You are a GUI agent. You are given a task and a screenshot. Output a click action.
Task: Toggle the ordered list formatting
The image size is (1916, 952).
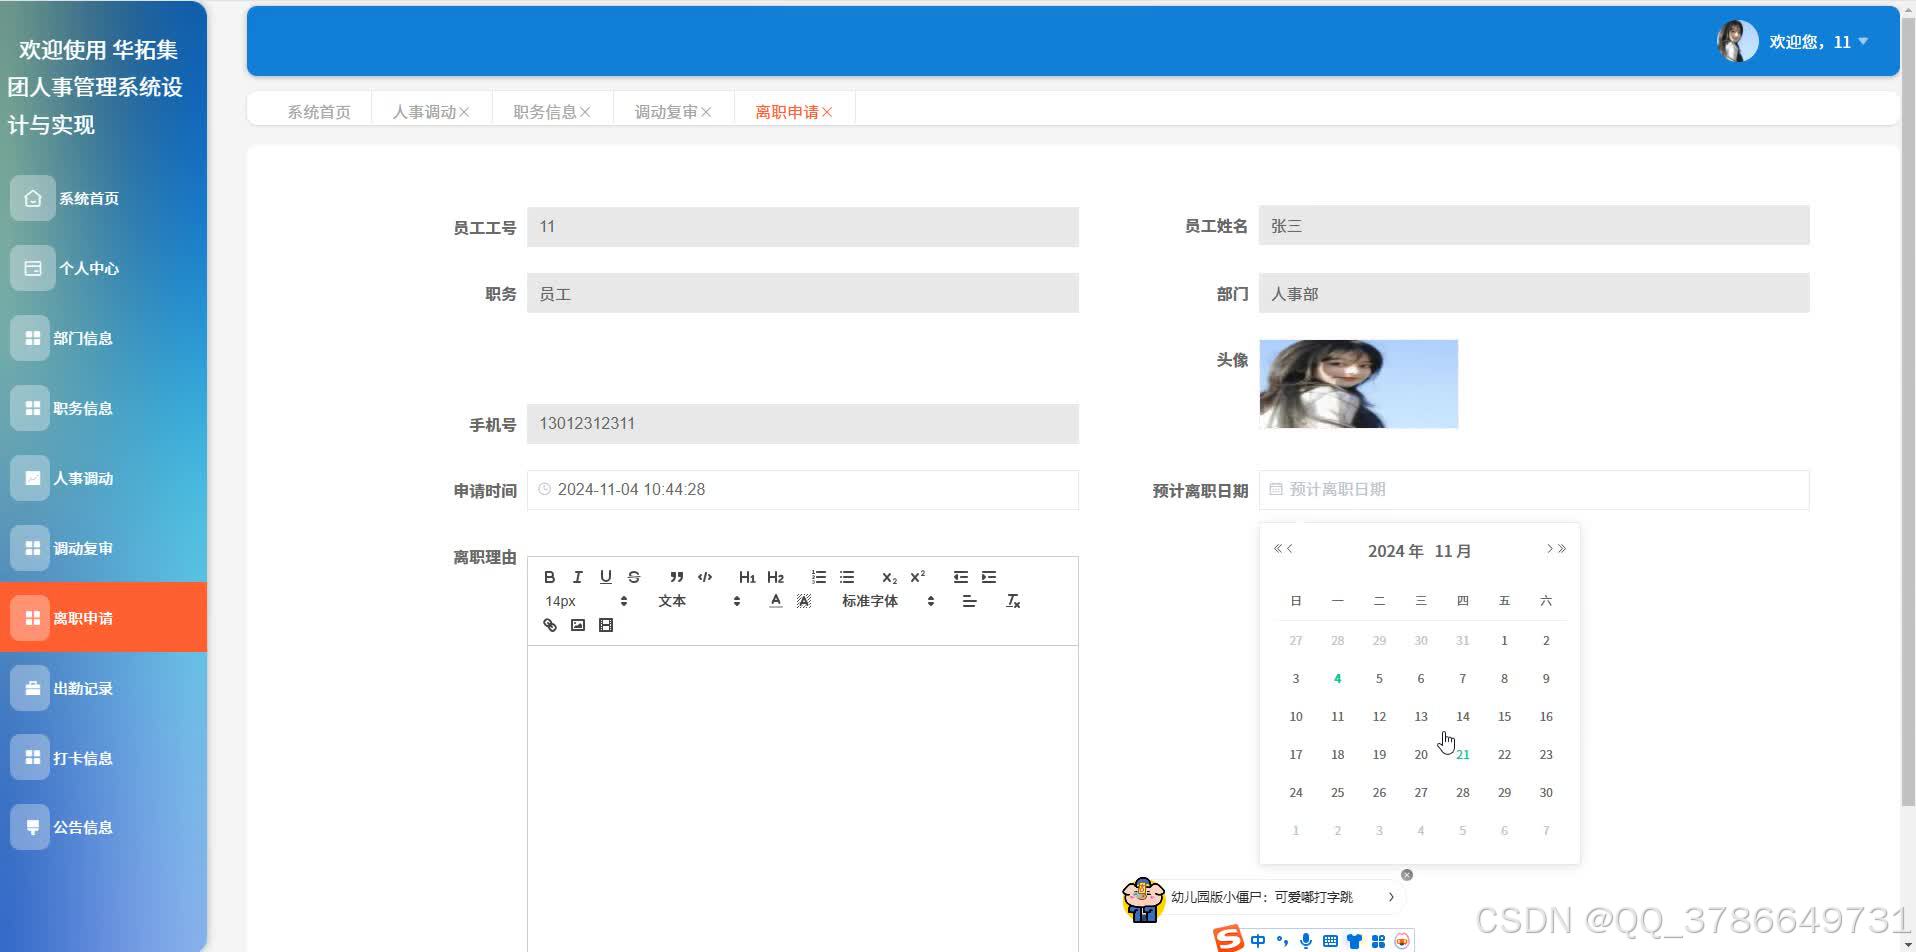point(819,577)
